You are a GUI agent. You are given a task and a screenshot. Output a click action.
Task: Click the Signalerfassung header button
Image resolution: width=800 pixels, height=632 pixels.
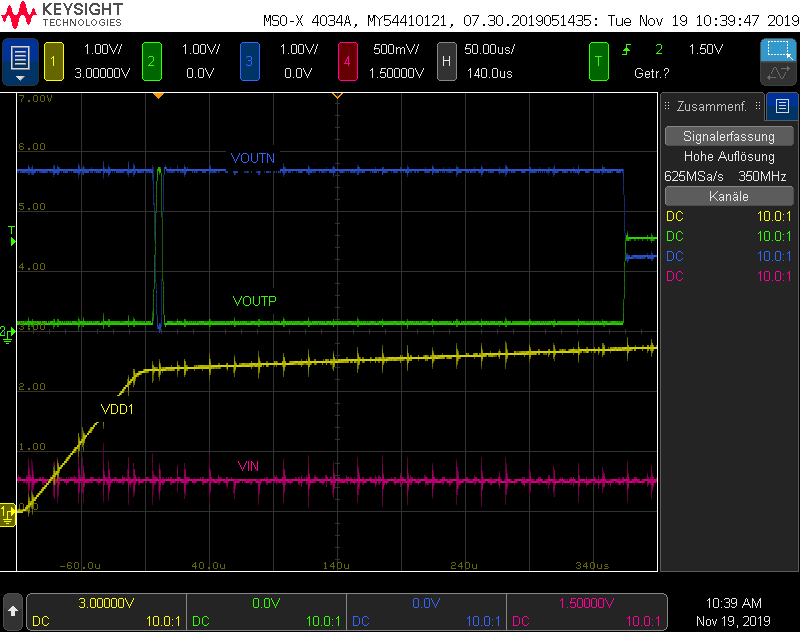[x=729, y=136]
